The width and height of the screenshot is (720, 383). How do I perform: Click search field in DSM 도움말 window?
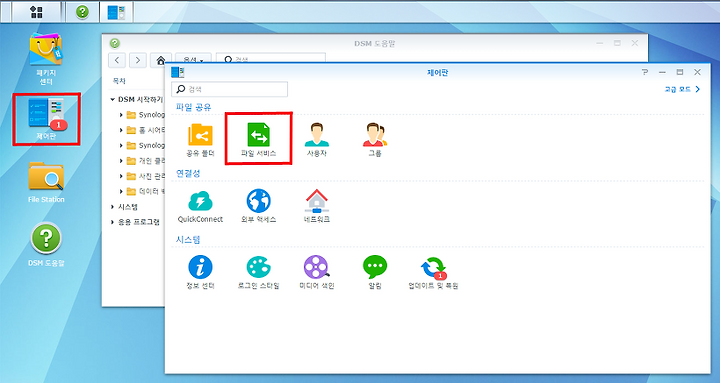pyautogui.click(x=271, y=59)
